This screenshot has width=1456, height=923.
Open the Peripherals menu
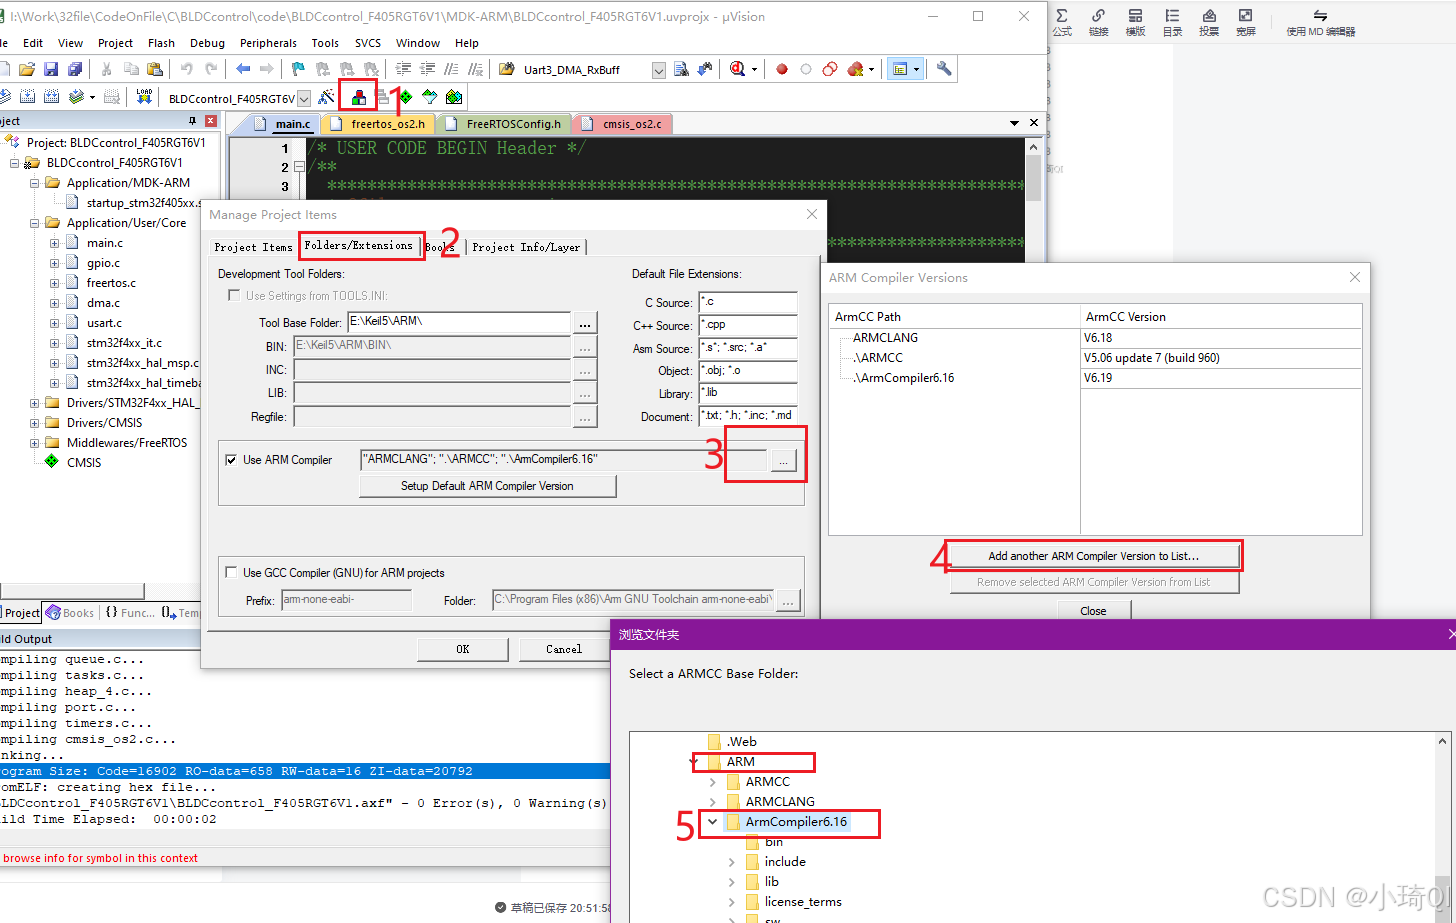click(268, 43)
